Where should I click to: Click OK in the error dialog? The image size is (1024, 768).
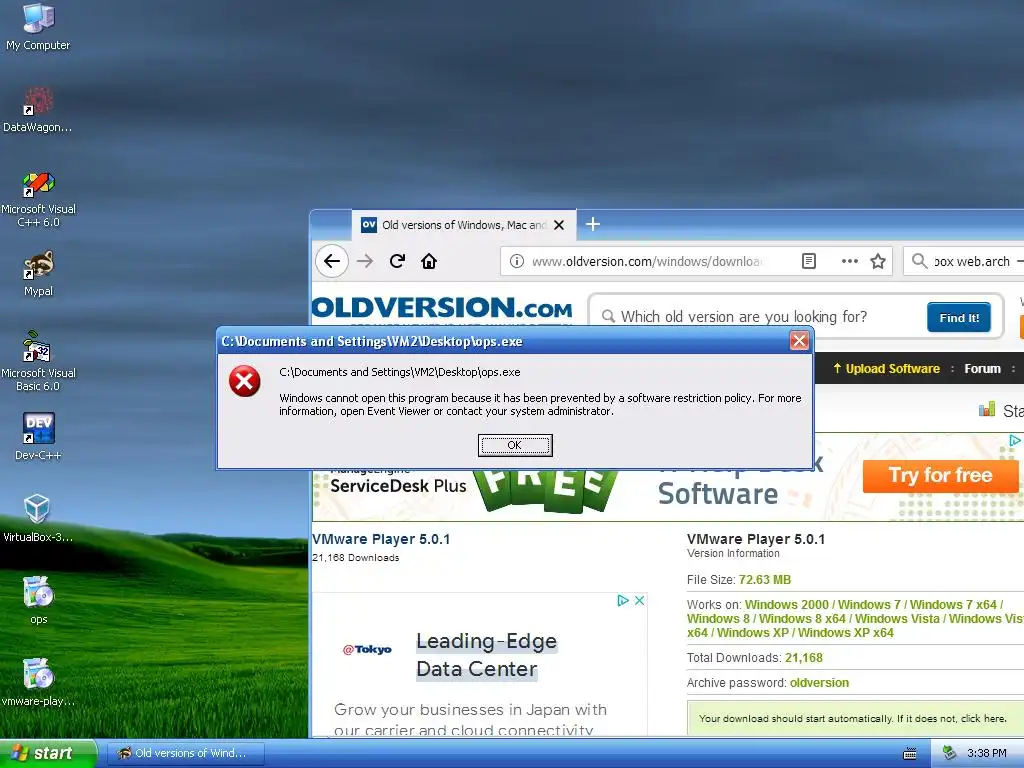[515, 445]
